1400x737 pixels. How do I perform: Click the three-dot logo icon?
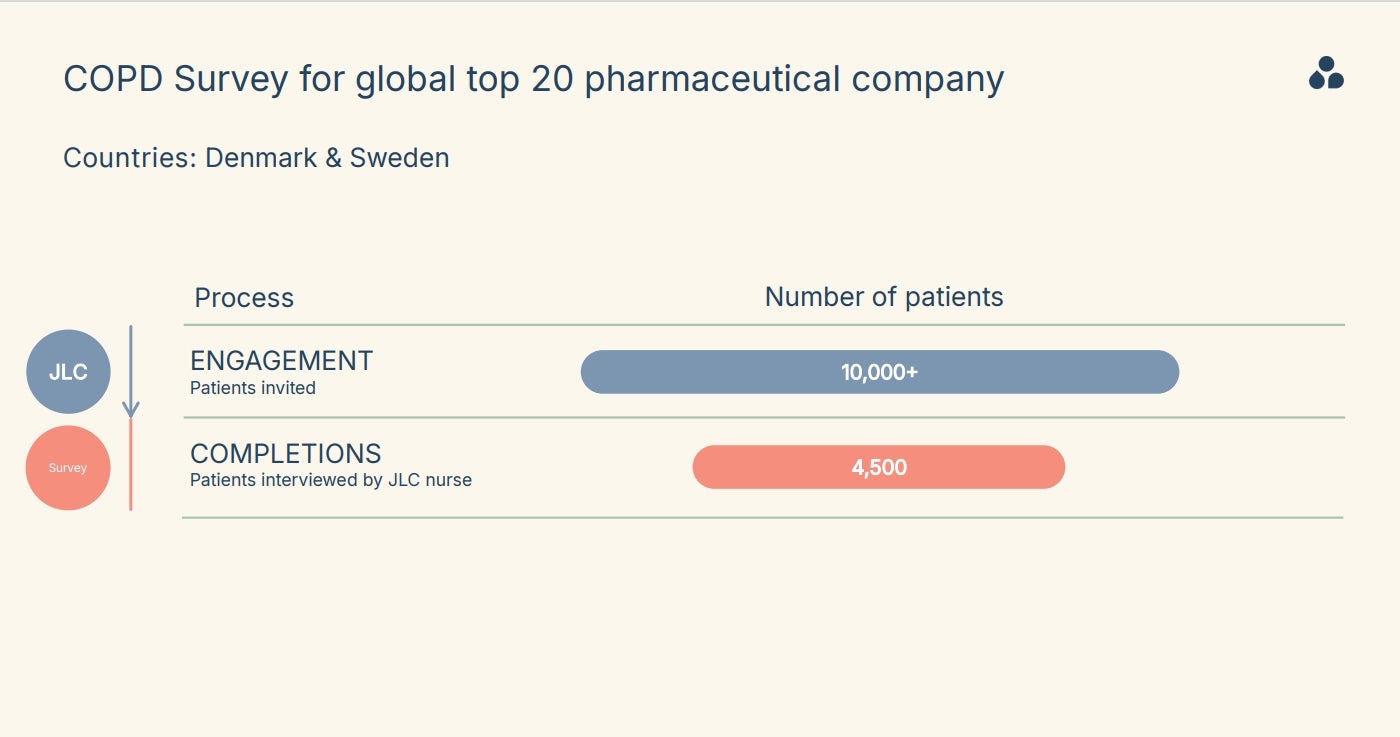click(1326, 74)
